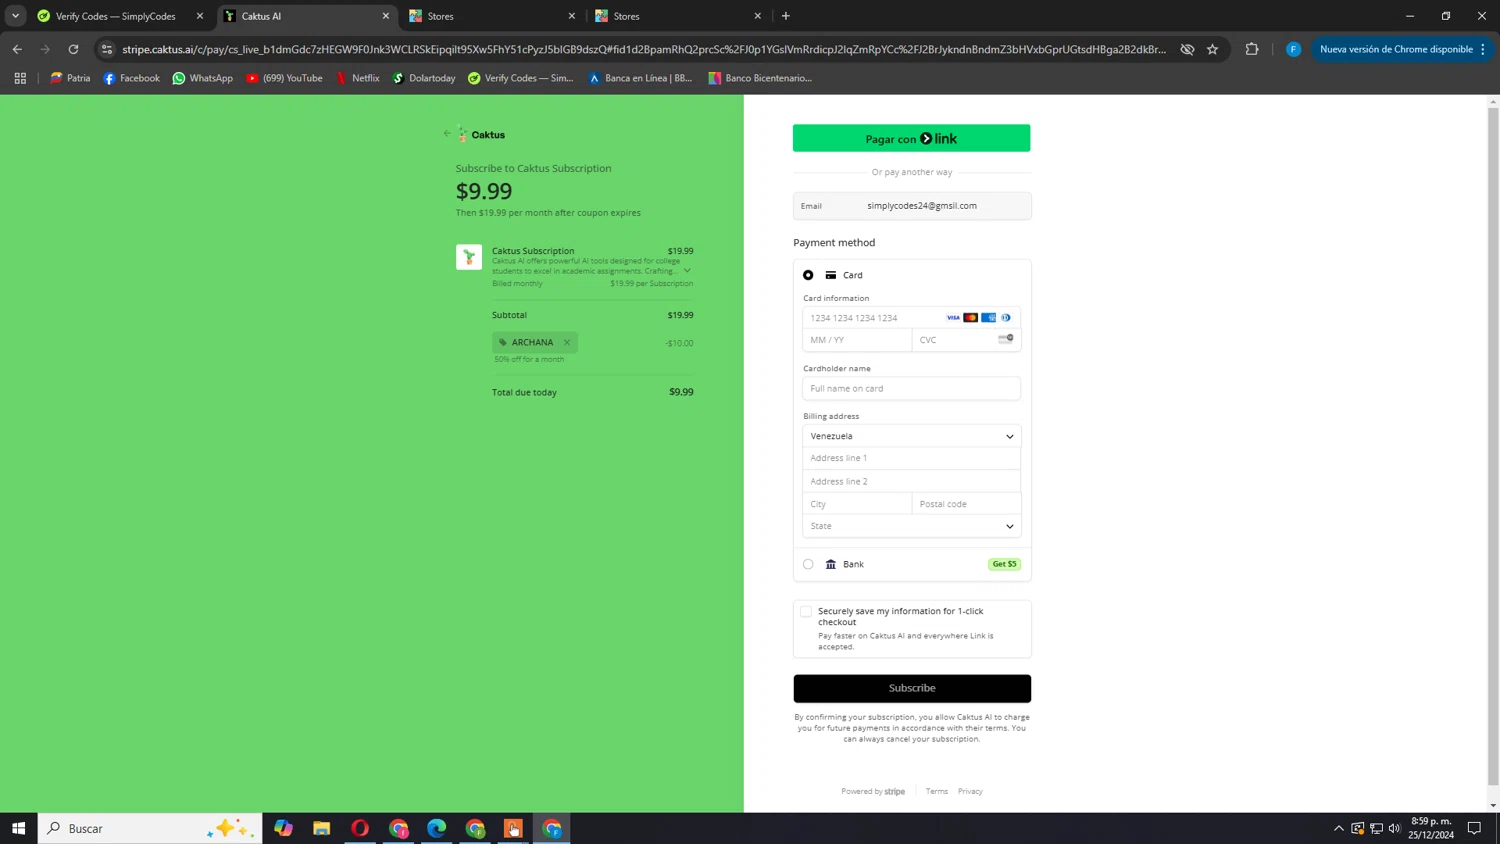The width and height of the screenshot is (1500, 844).
Task: Open the Privacy link in footer
Action: (x=970, y=791)
